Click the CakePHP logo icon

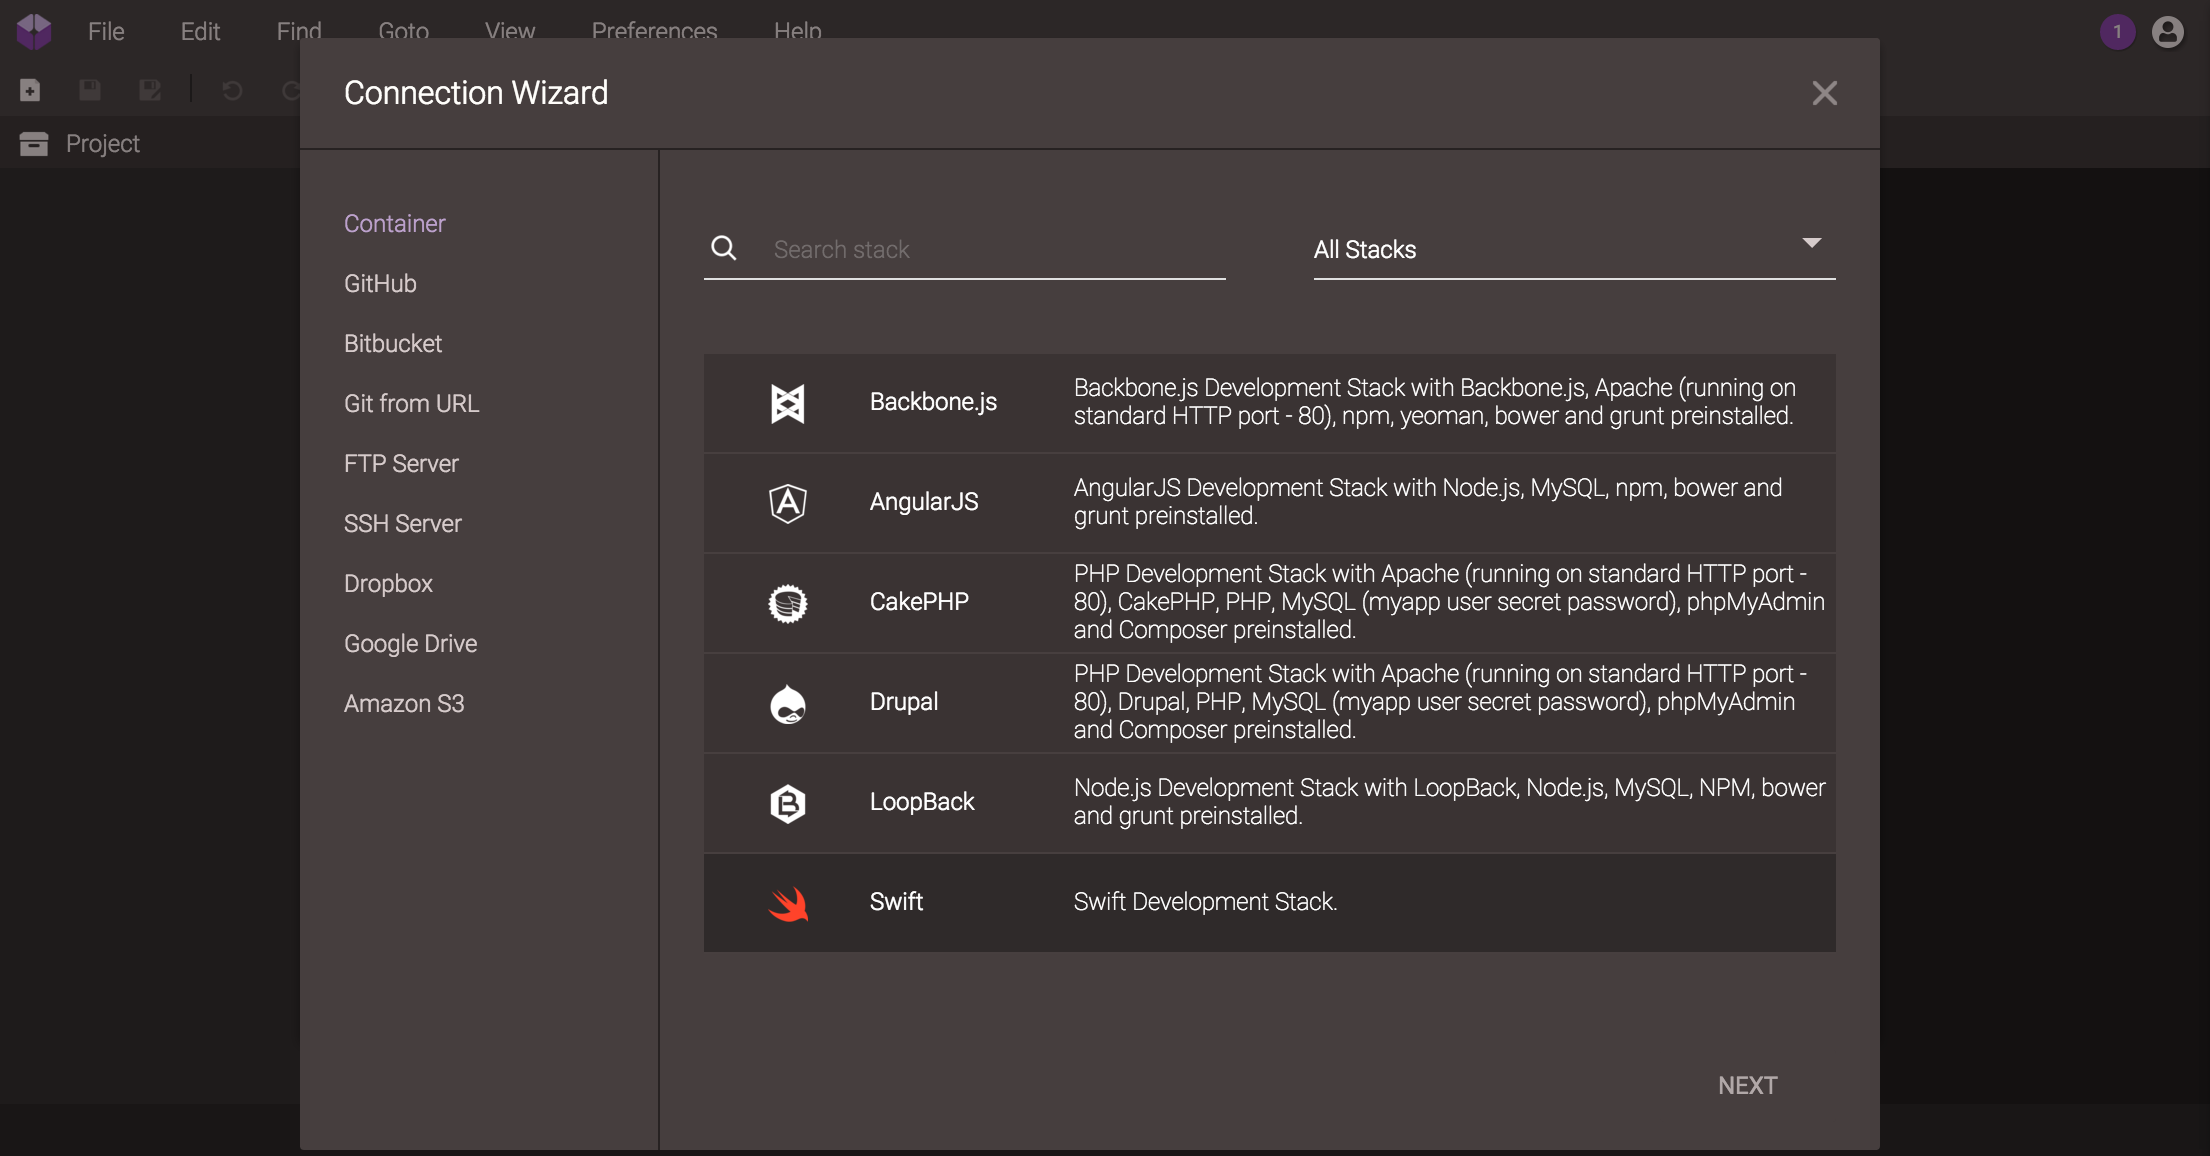(788, 603)
